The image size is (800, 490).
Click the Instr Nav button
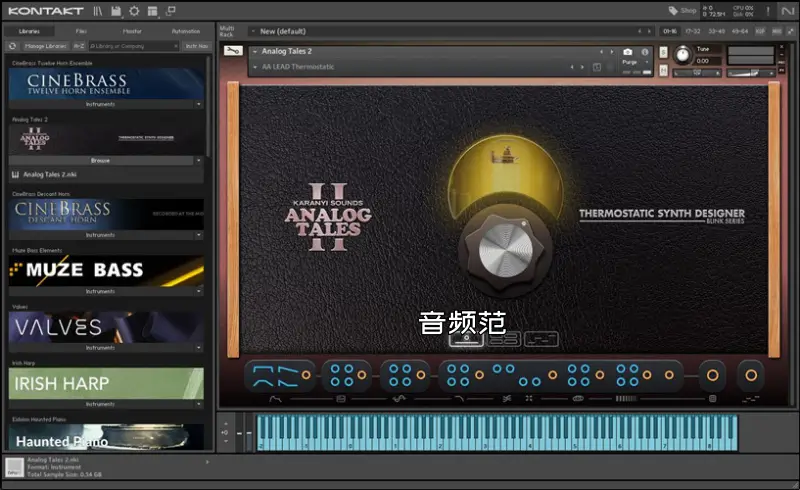[197, 46]
